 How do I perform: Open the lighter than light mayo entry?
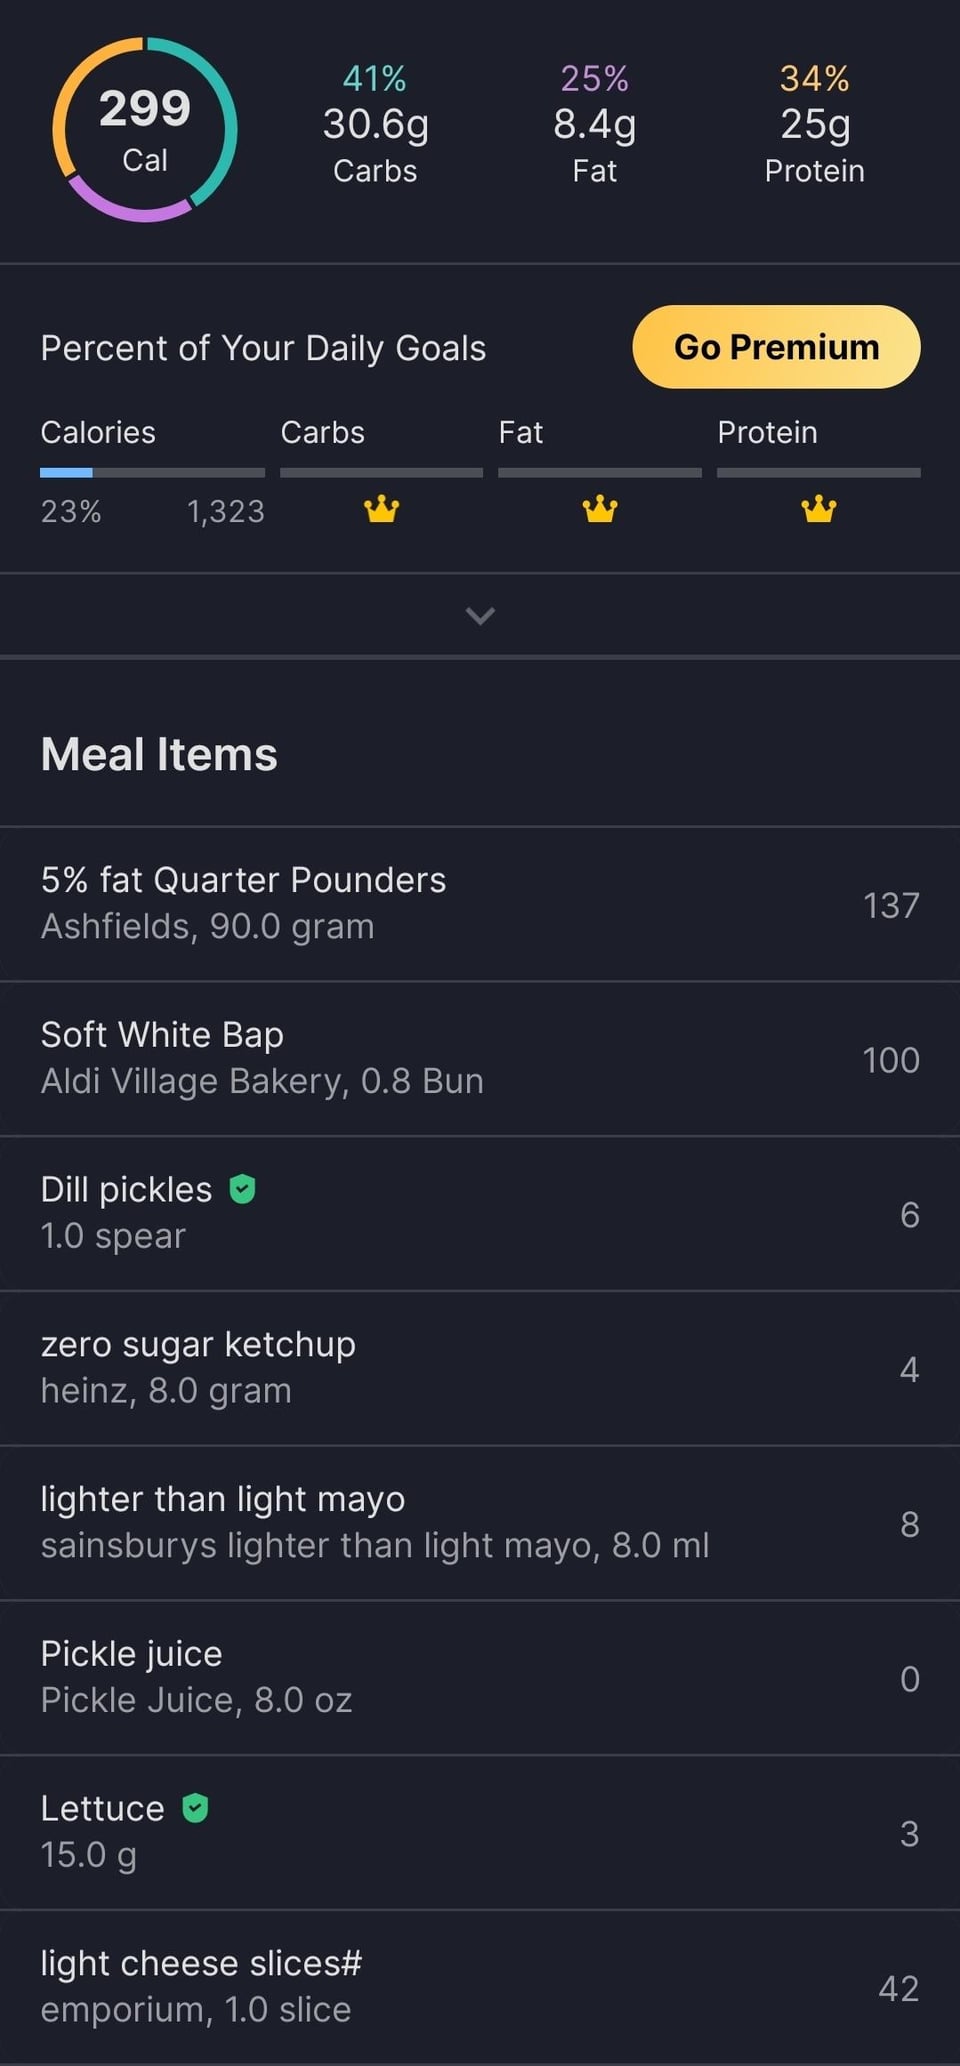[480, 1522]
